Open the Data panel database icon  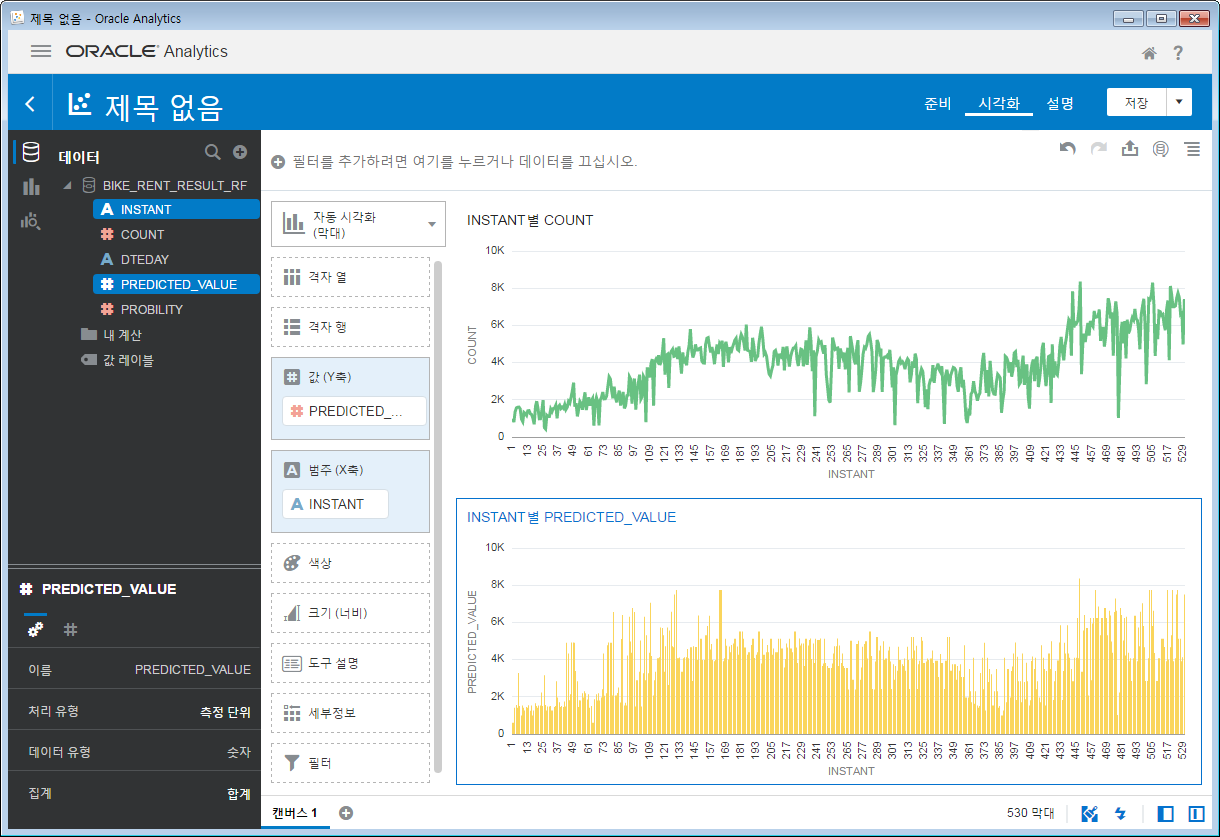(x=31, y=152)
